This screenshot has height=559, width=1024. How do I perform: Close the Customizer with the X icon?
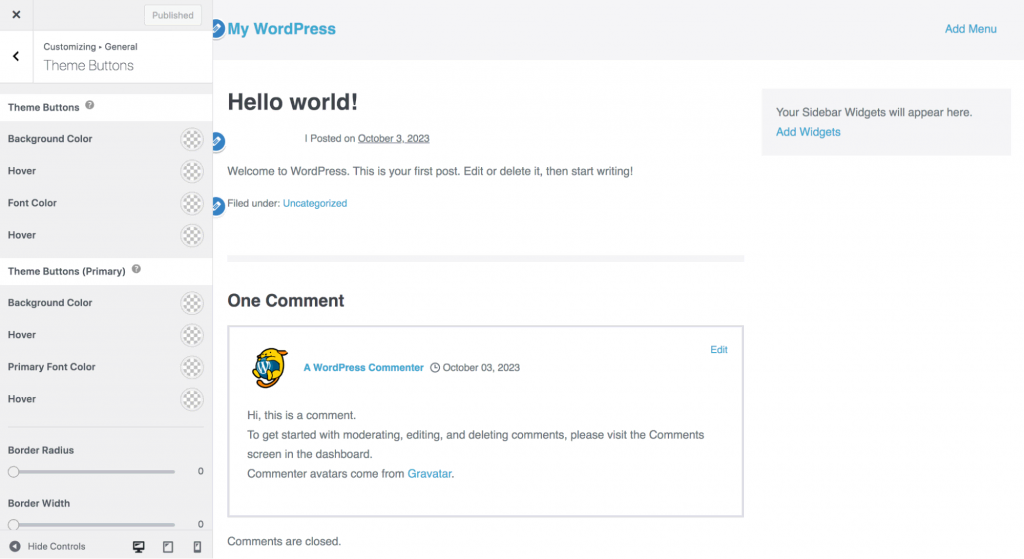click(16, 15)
